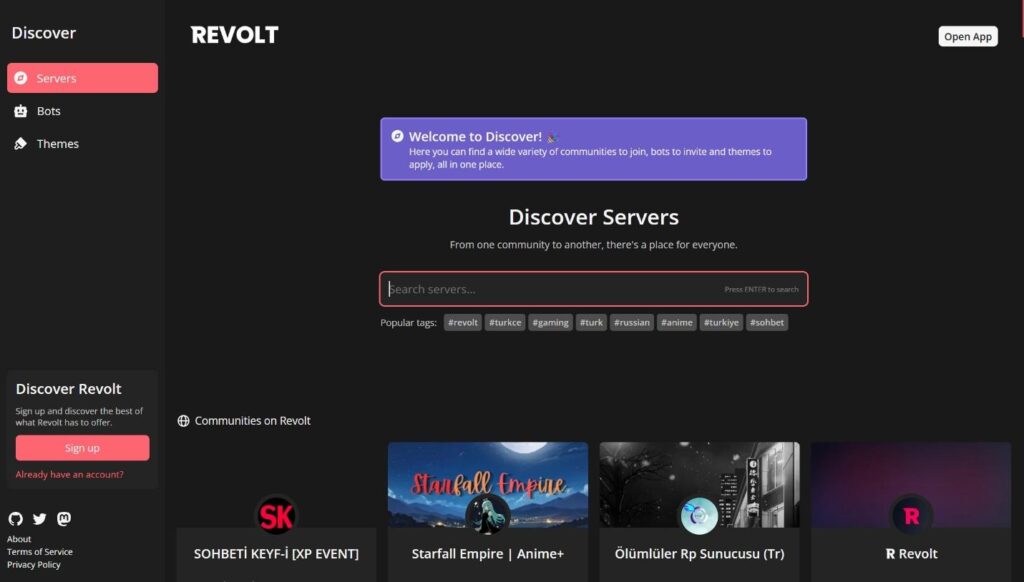Open the Terms of Service link
Image resolution: width=1024 pixels, height=582 pixels.
40,552
